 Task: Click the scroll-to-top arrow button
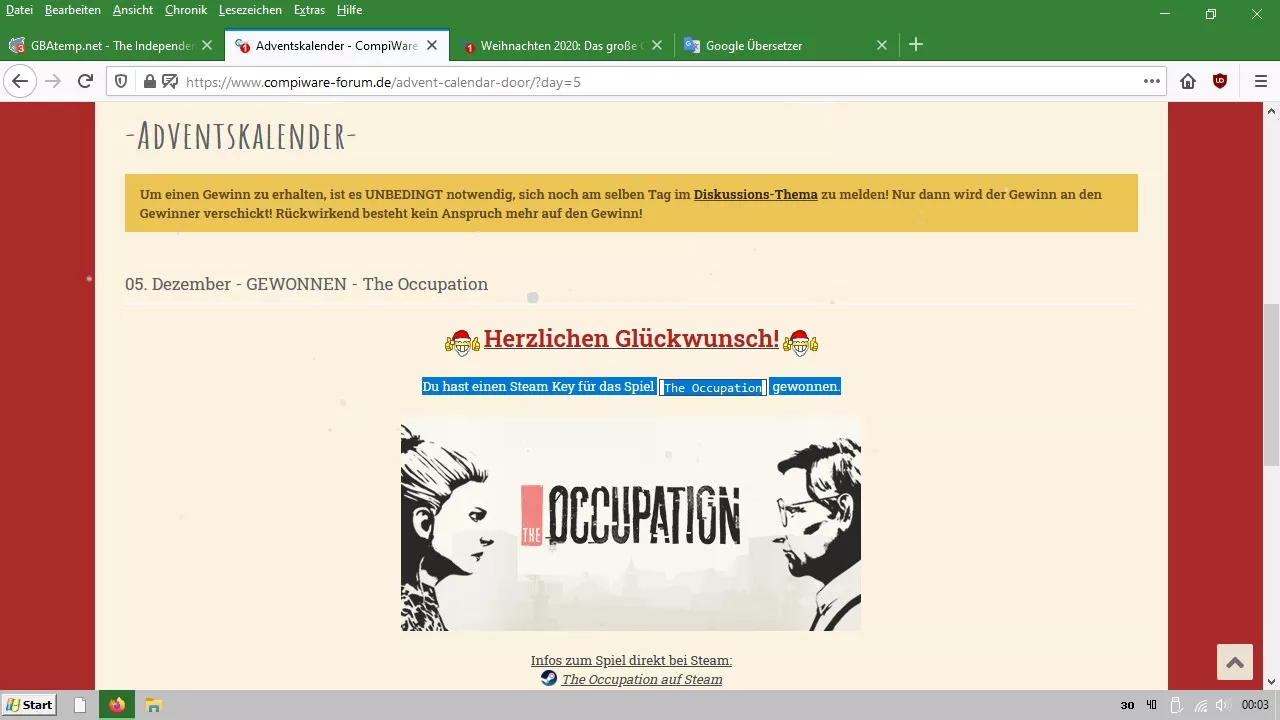pyautogui.click(x=1235, y=663)
